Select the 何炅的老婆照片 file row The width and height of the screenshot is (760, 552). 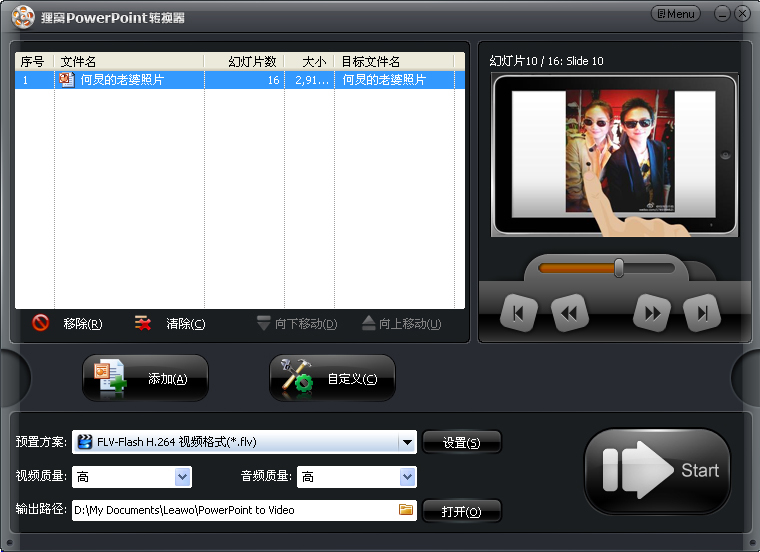[239, 80]
